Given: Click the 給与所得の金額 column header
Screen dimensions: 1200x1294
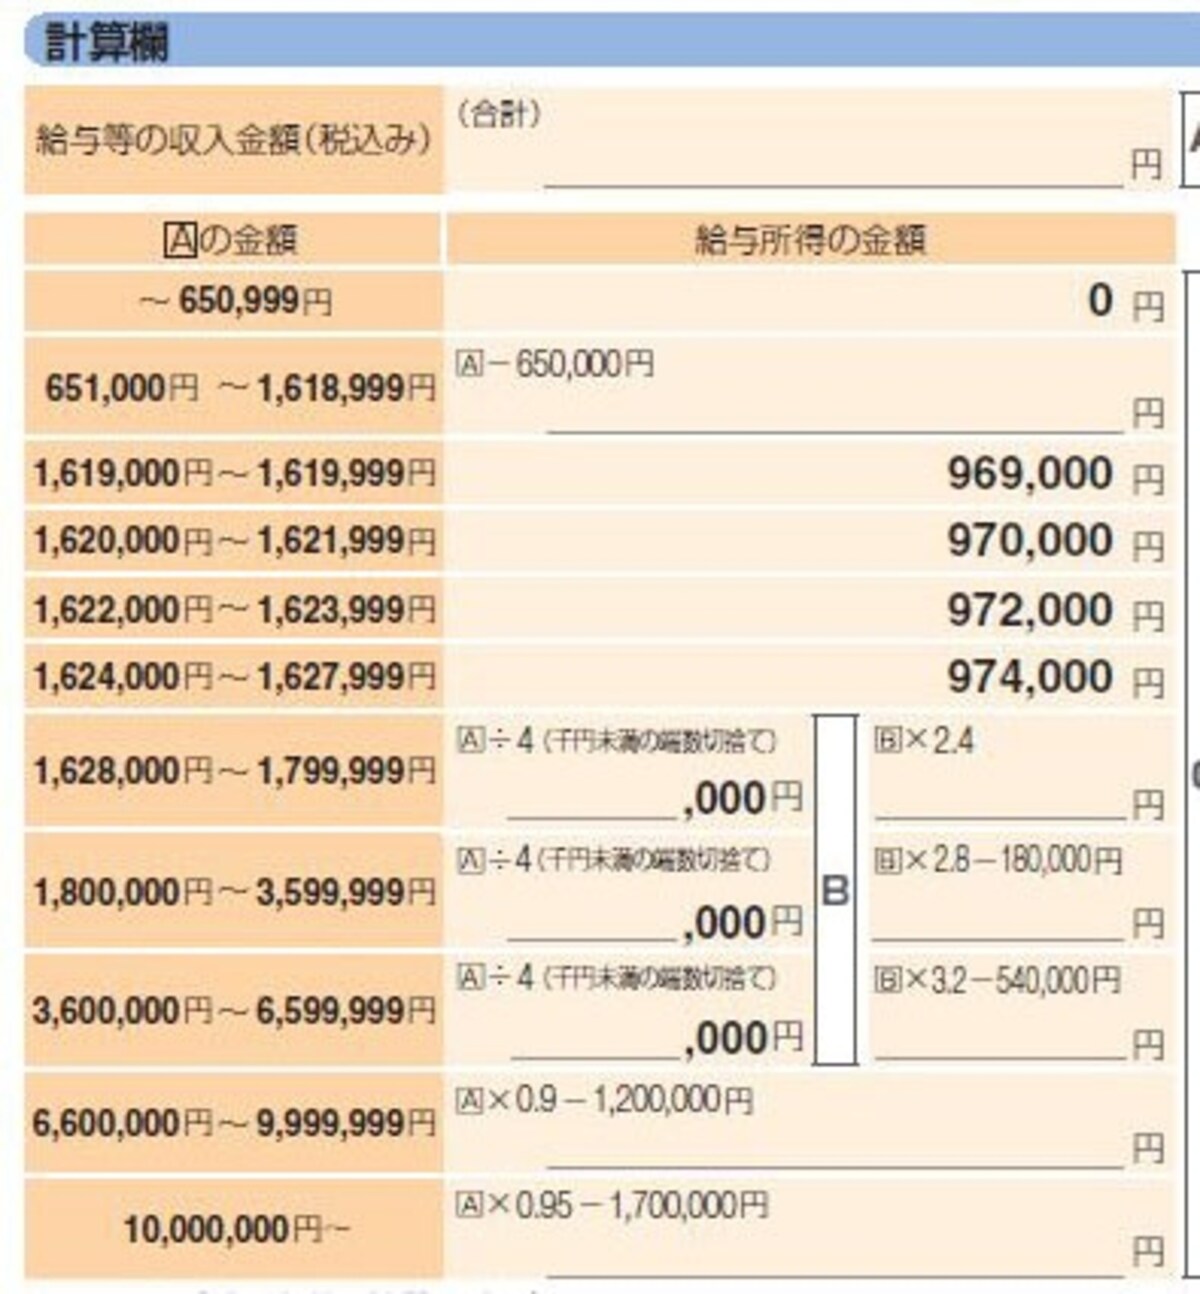Looking at the screenshot, I should tap(810, 240).
